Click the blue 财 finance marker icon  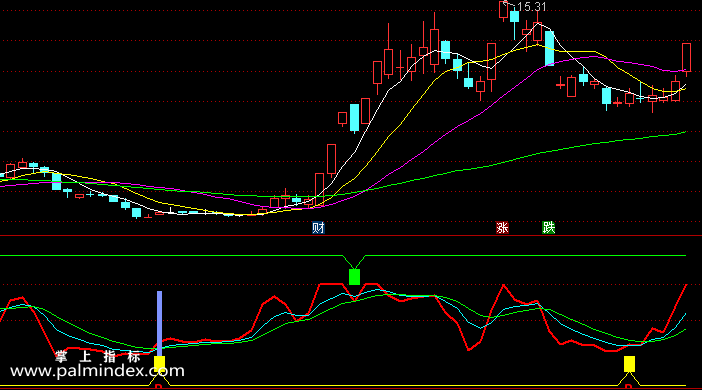(x=318, y=228)
